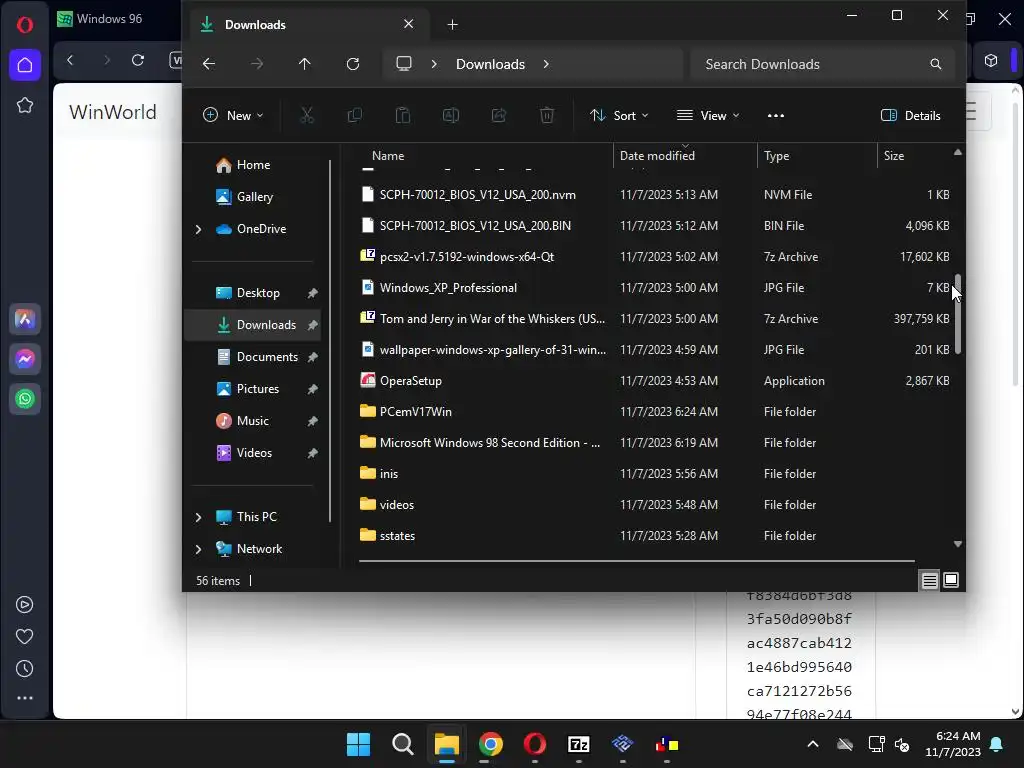Expand the Network tree node
This screenshot has width=1024, height=768.
click(x=199, y=549)
